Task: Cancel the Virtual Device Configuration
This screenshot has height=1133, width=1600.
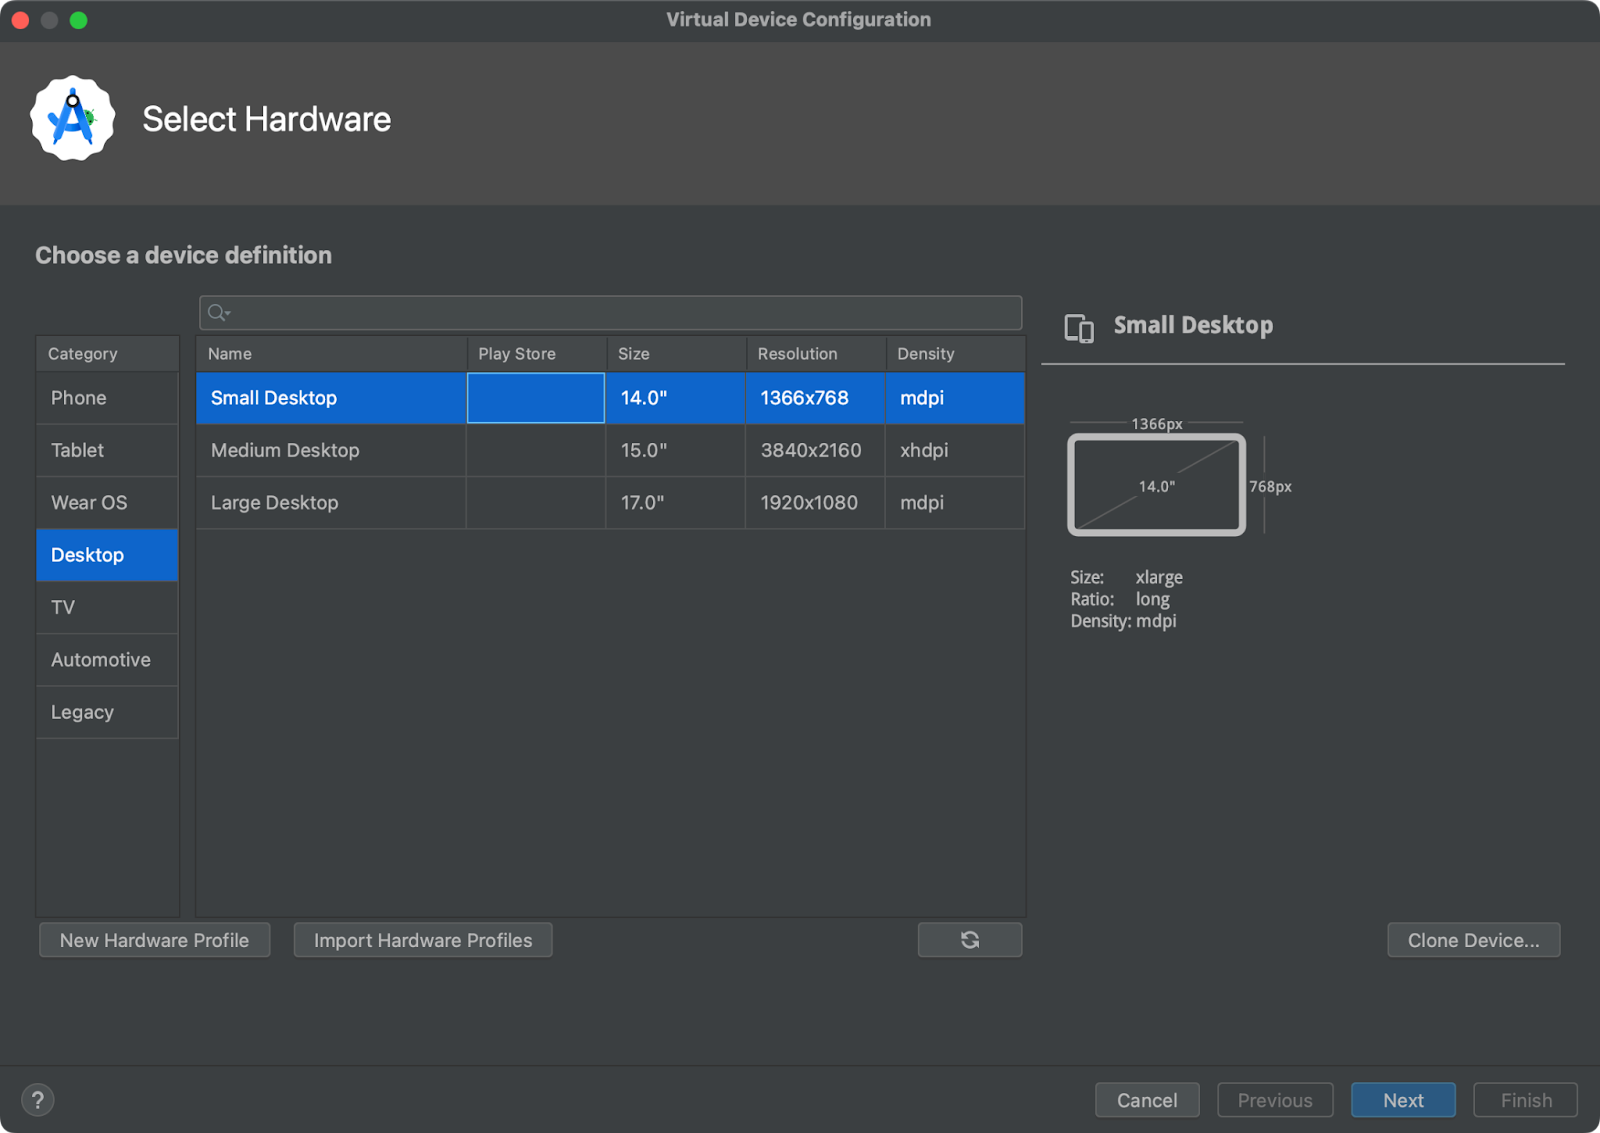Action: click(1147, 1100)
